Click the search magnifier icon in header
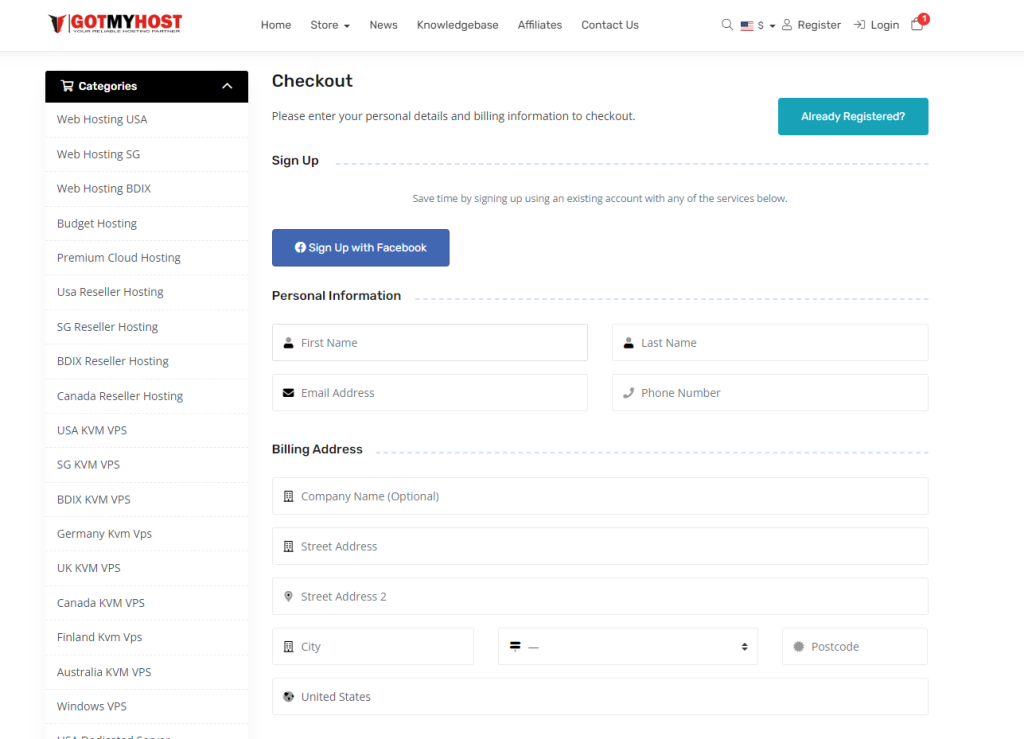 (x=727, y=25)
